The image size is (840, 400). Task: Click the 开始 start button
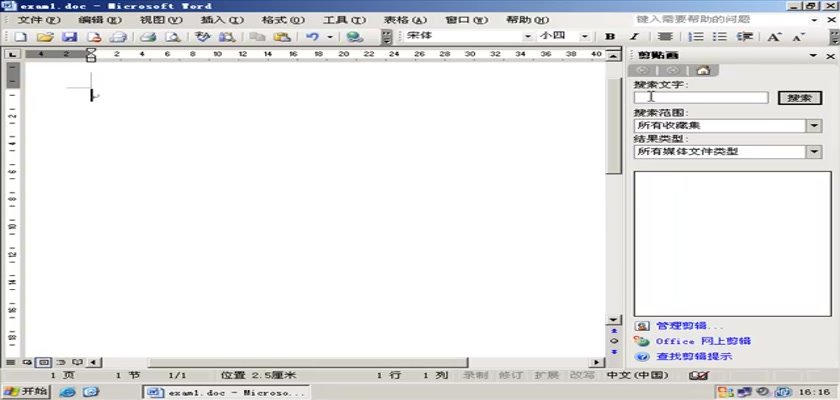26,392
